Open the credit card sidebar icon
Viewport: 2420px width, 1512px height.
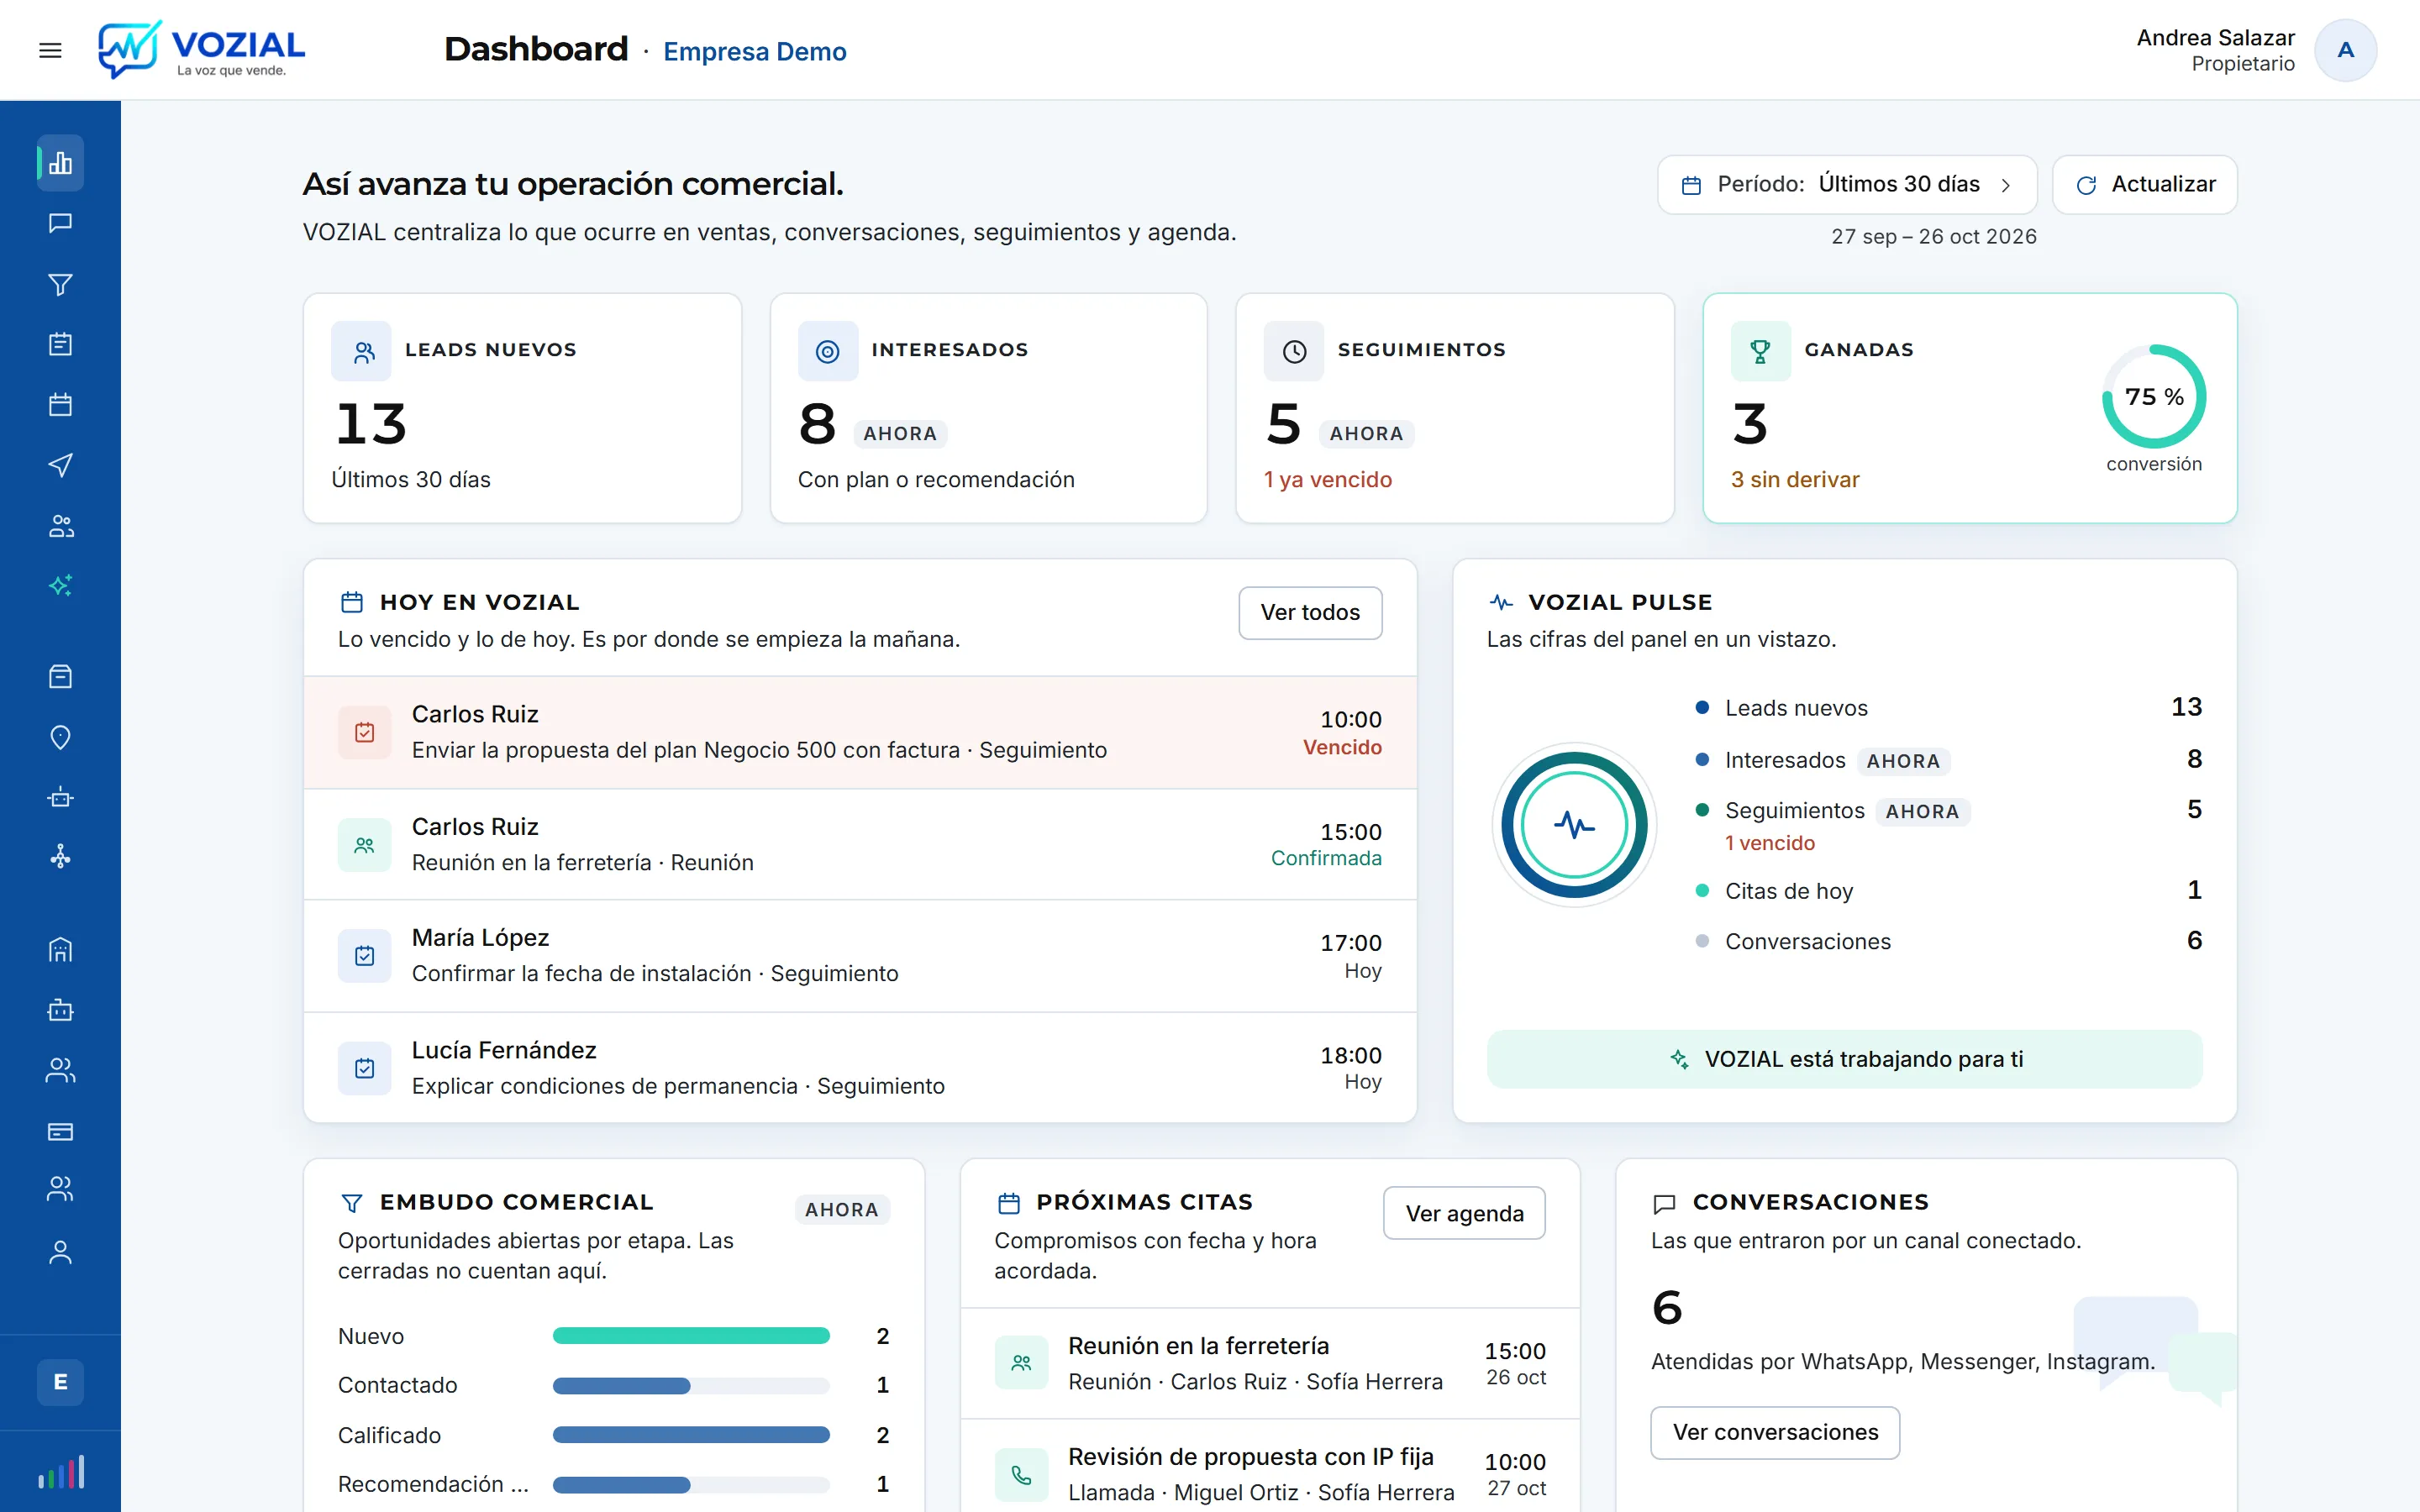pos(60,1131)
